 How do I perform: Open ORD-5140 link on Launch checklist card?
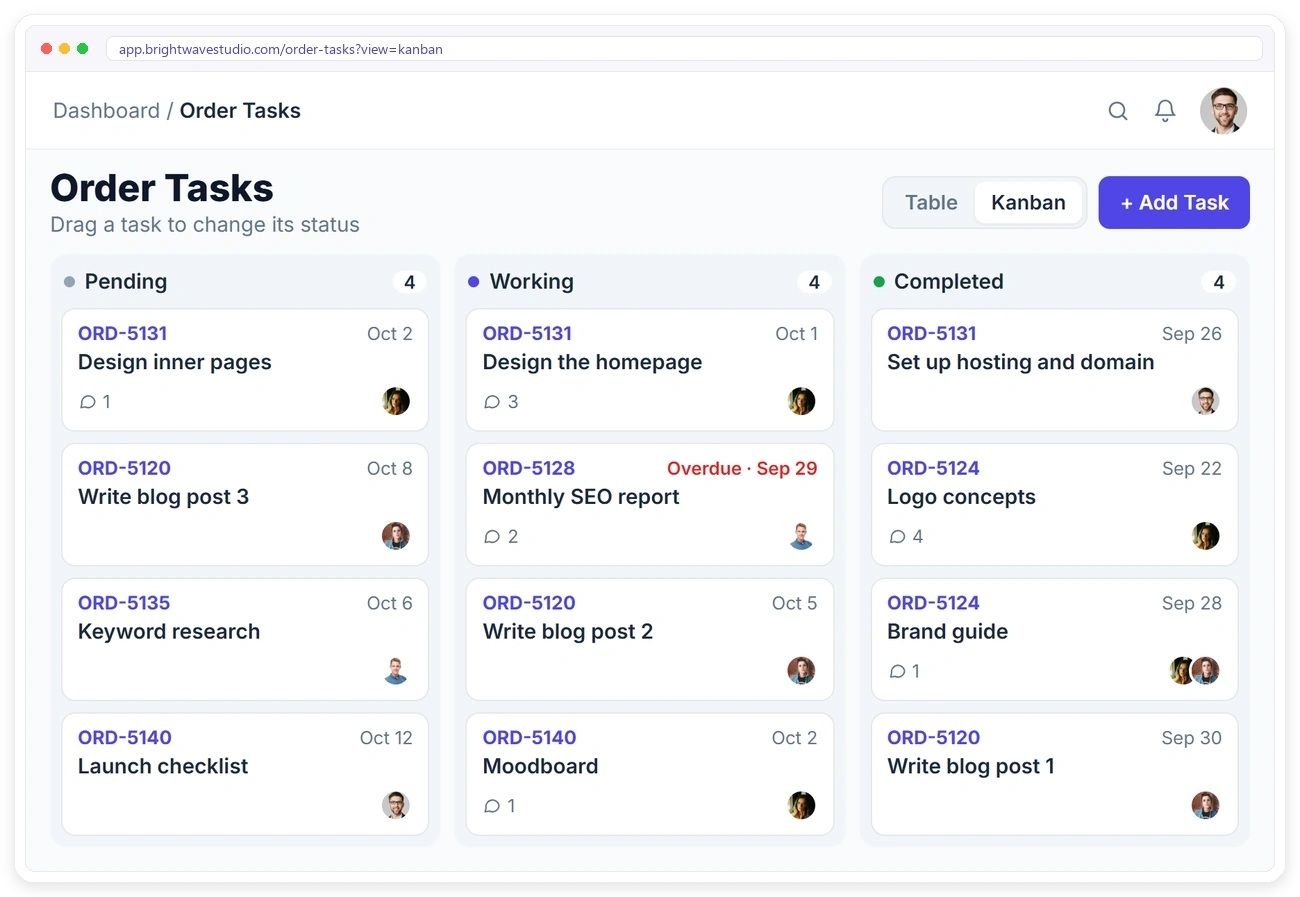[125, 738]
